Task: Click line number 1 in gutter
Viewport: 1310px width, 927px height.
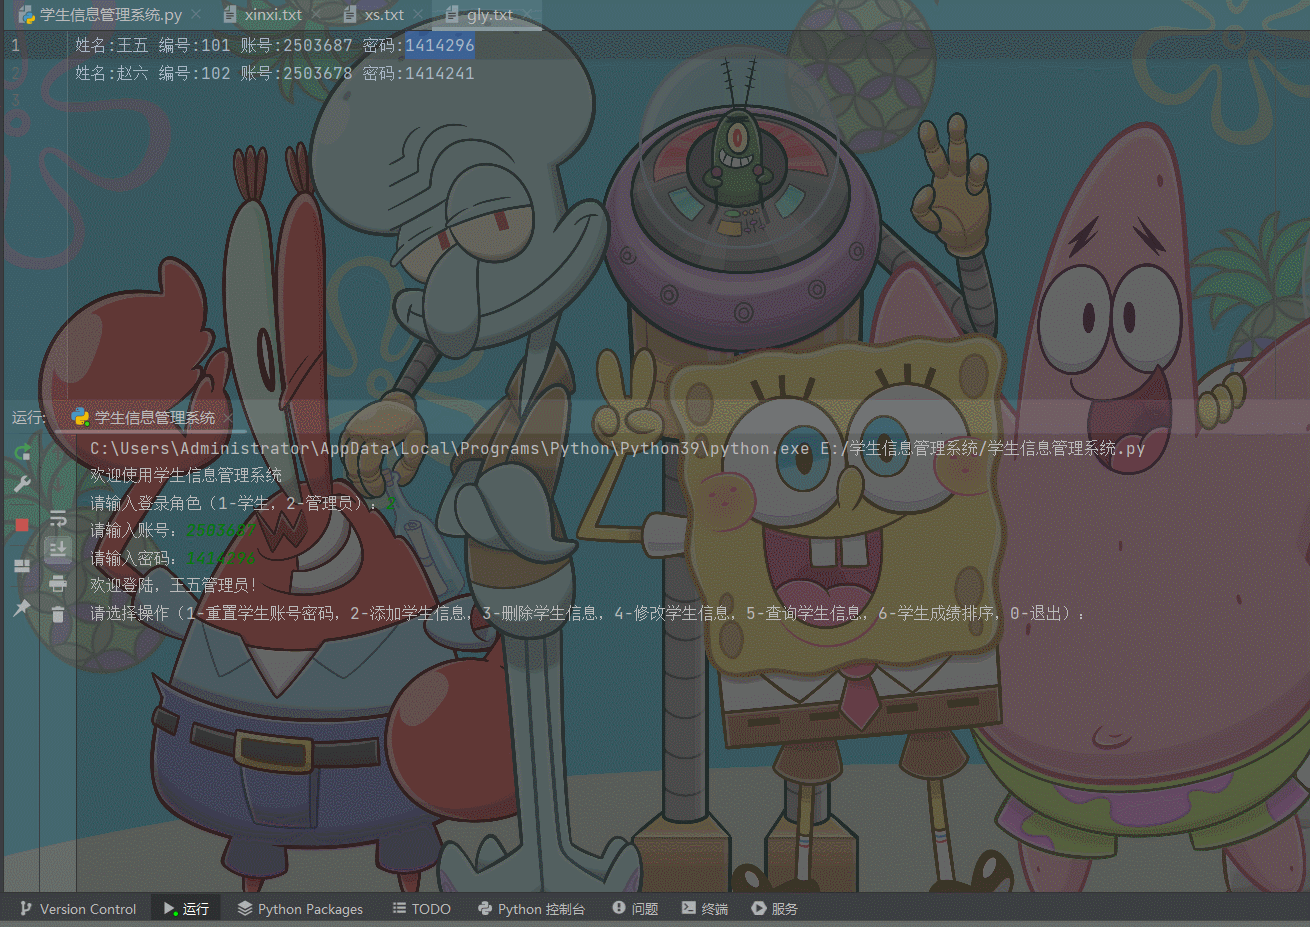Action: 15,45
